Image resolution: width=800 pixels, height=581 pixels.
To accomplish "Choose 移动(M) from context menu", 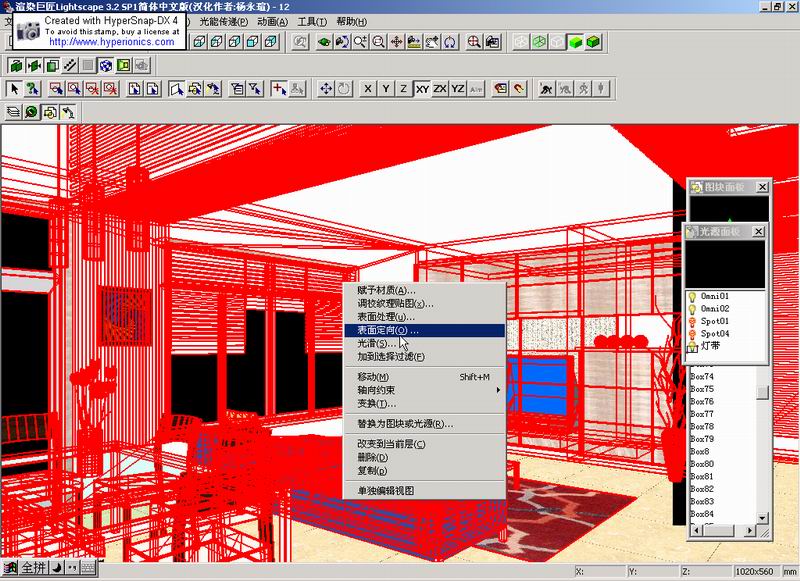I will (425, 377).
